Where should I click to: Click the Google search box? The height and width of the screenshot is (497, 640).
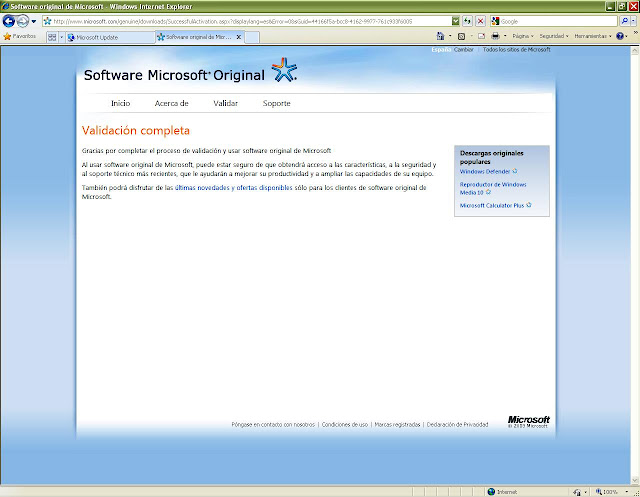click(558, 21)
